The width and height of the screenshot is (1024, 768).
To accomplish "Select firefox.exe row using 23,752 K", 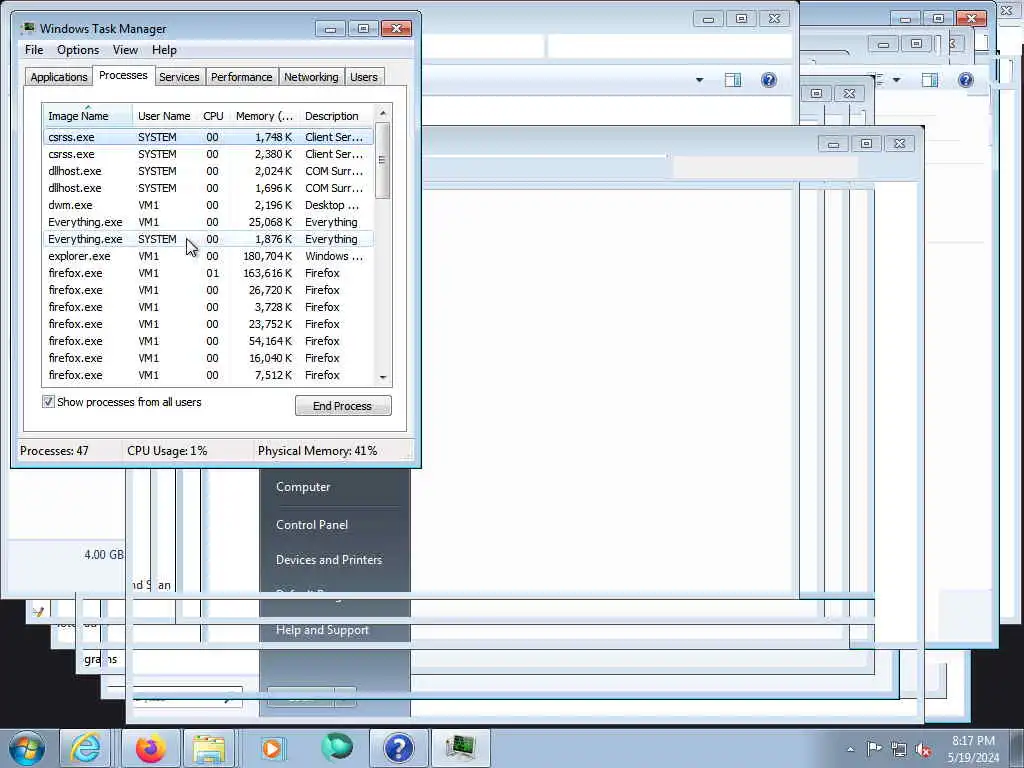I will (x=208, y=324).
